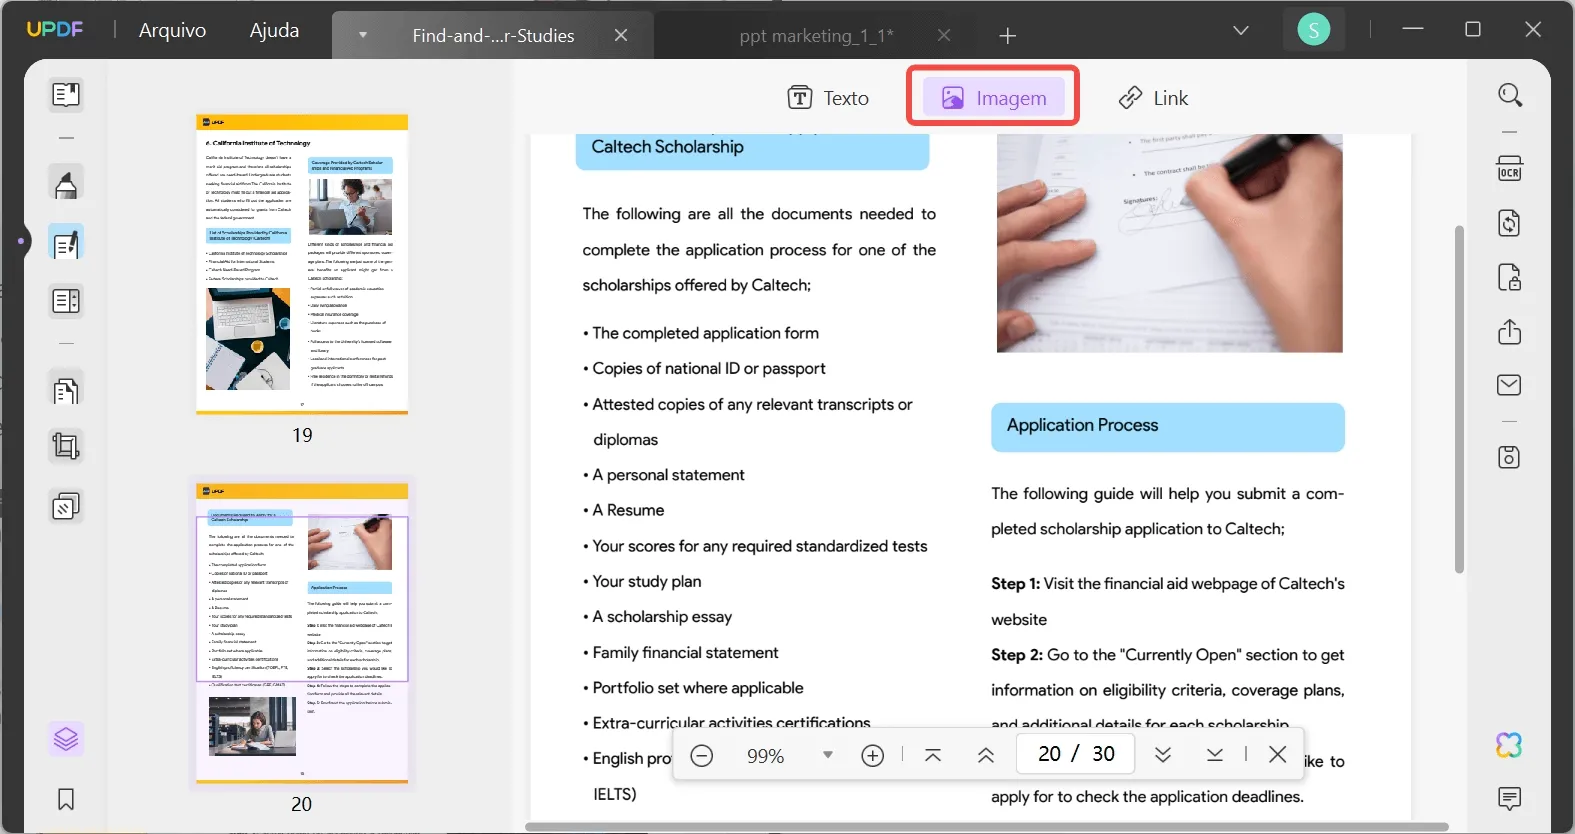Zoom out with the minus button
This screenshot has height=834, width=1575.
coord(702,756)
